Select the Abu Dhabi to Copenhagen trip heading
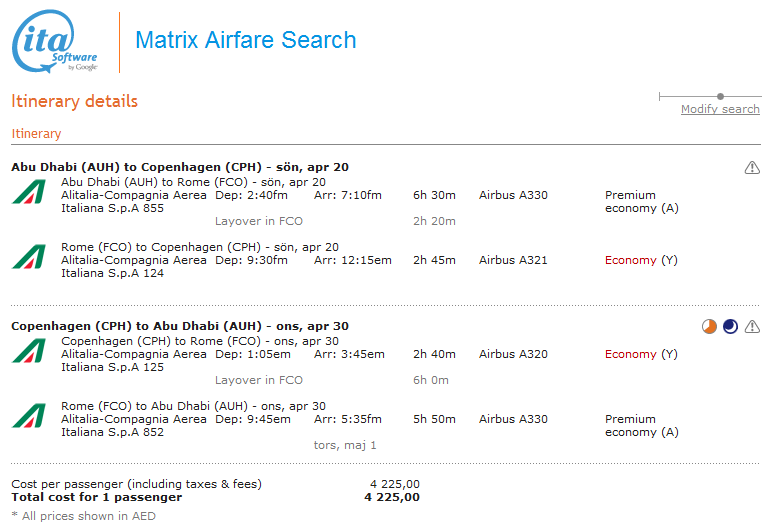The image size is (762, 522). pyautogui.click(x=180, y=167)
